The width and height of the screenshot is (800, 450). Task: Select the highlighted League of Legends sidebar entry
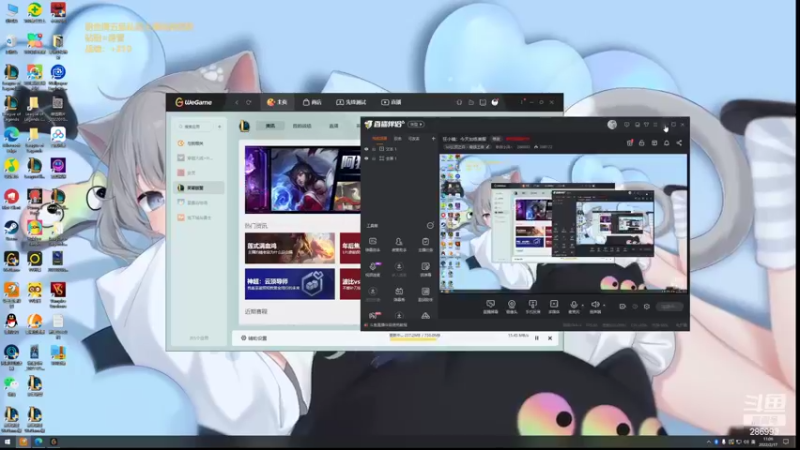click(199, 188)
